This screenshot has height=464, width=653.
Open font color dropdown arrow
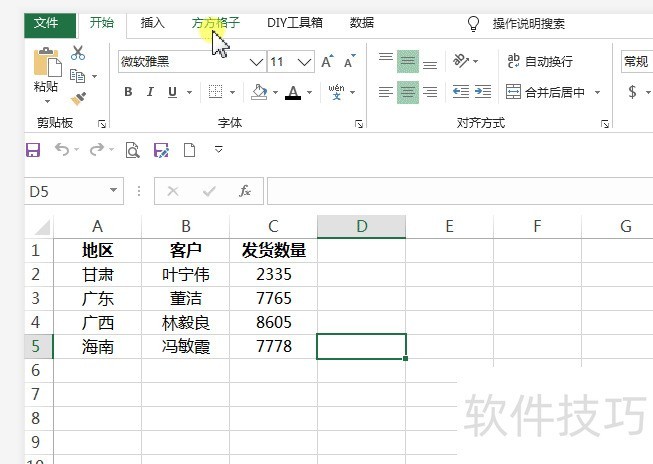pos(309,92)
